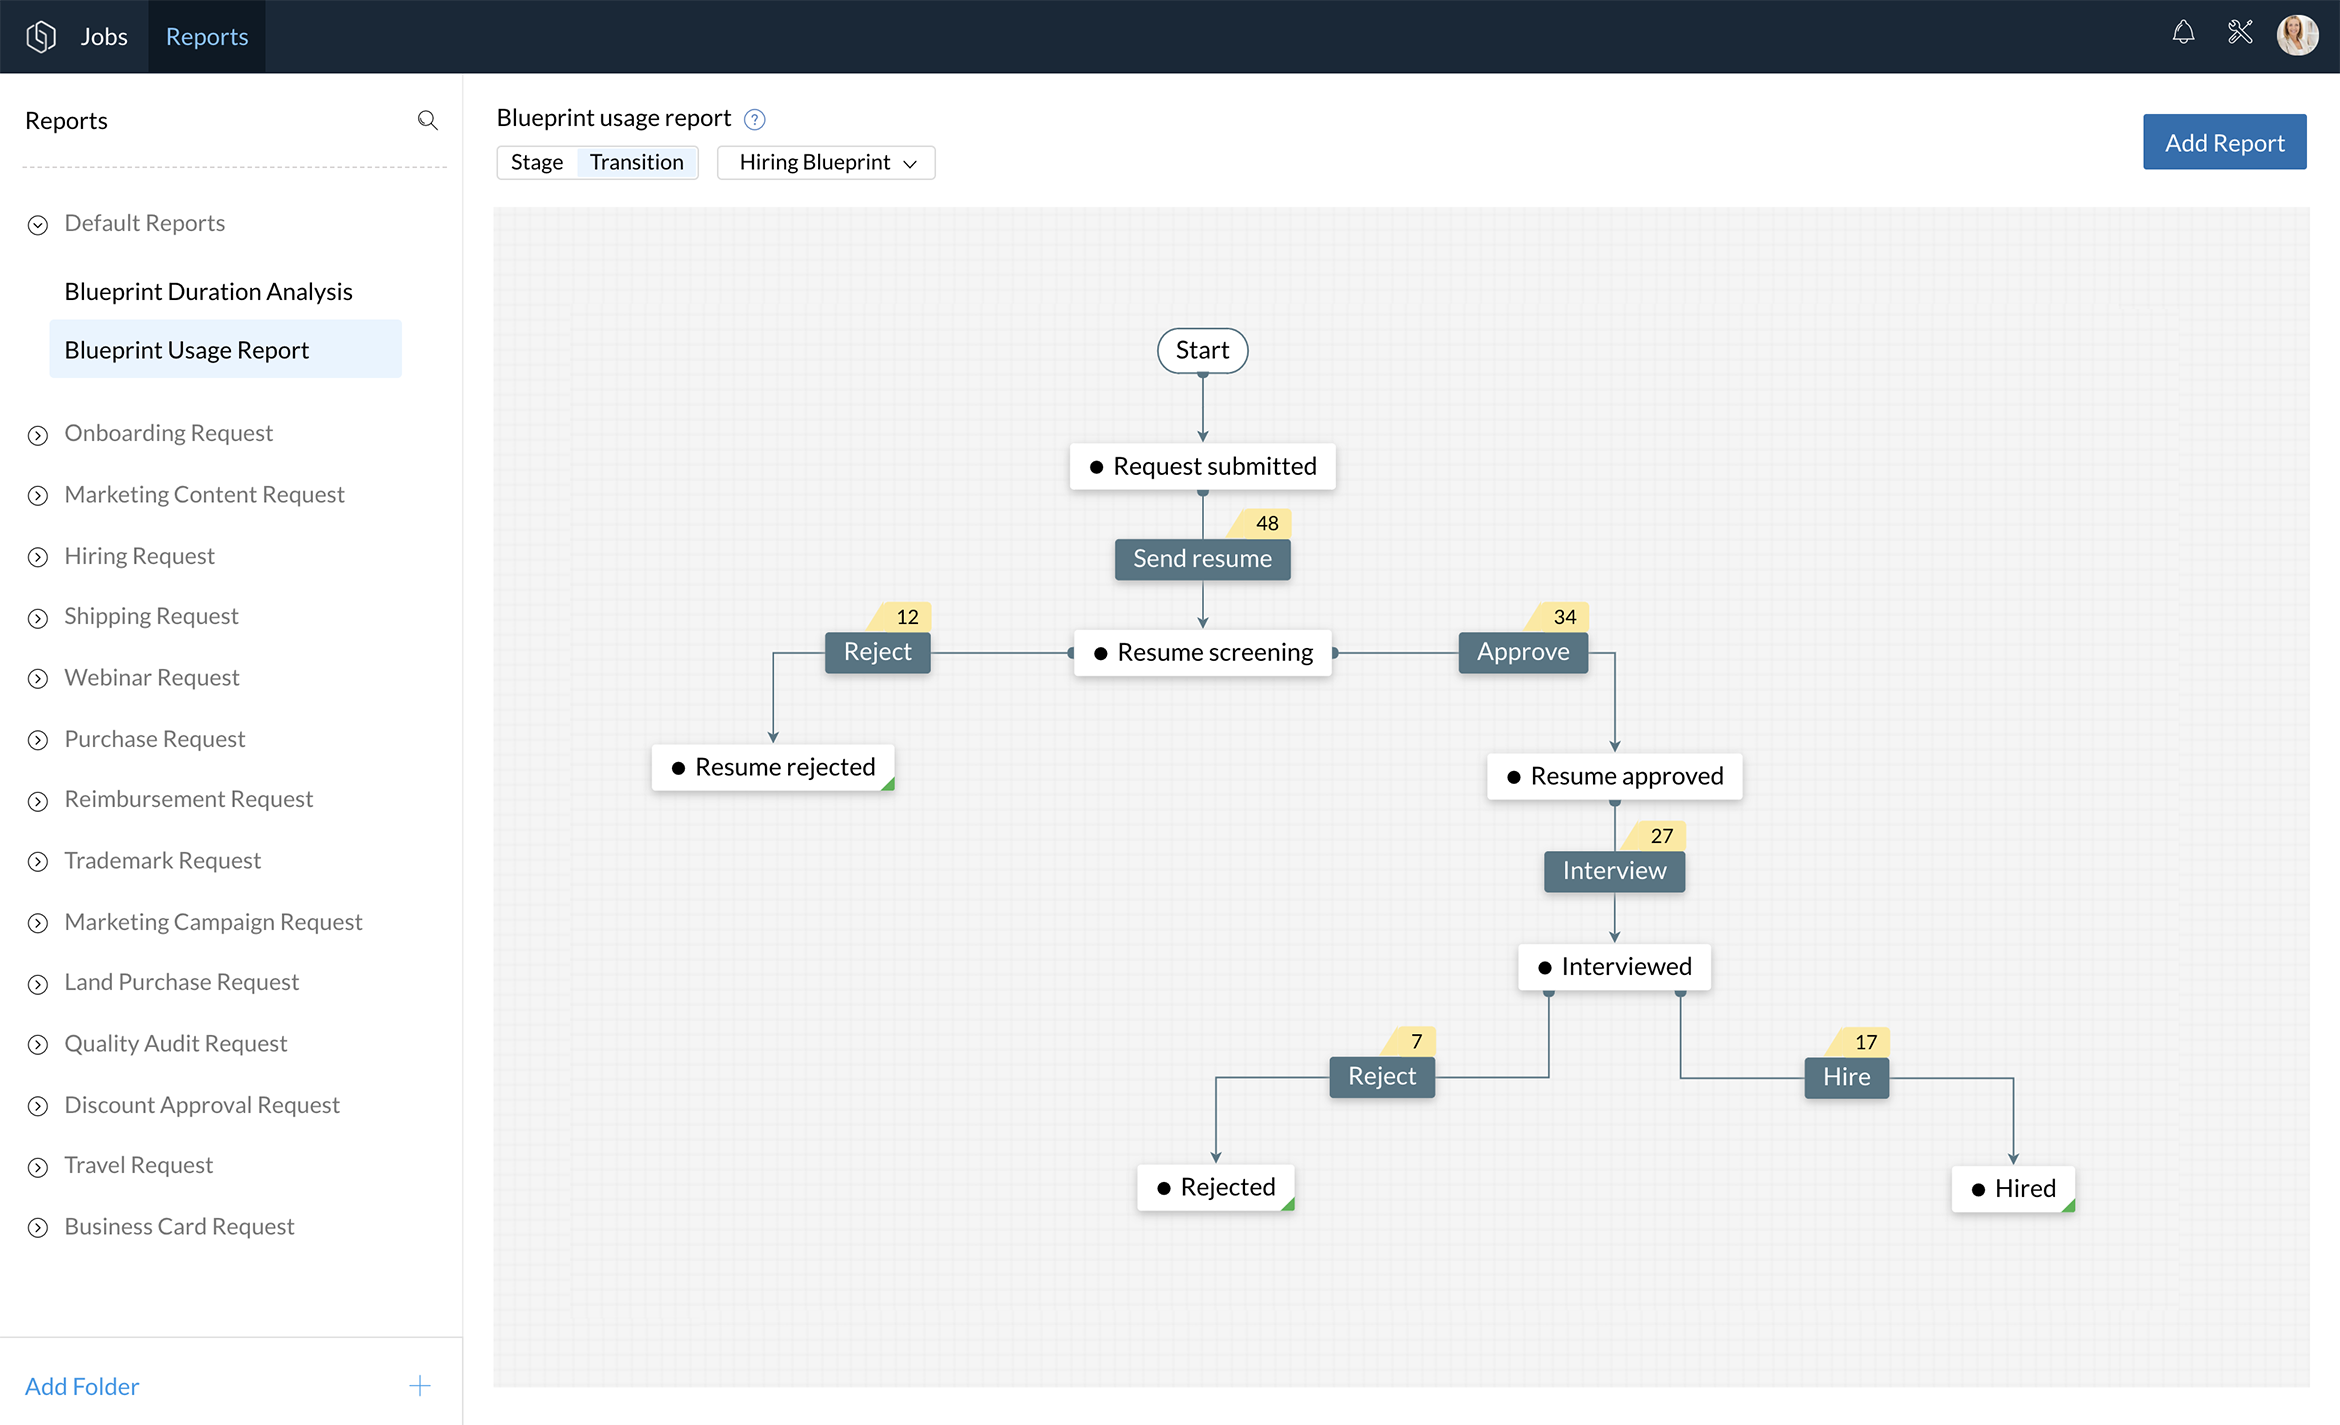Click the Blueprint usage report title
Image resolution: width=2340 pixels, height=1425 pixels.
614,118
